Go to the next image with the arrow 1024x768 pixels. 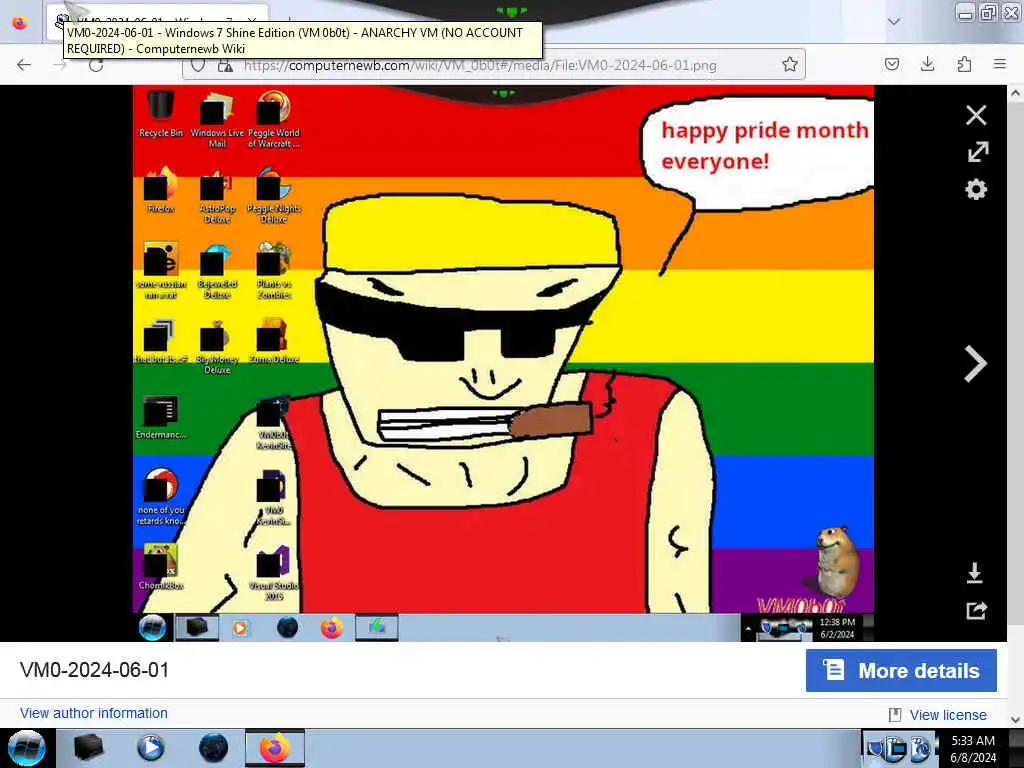point(975,363)
